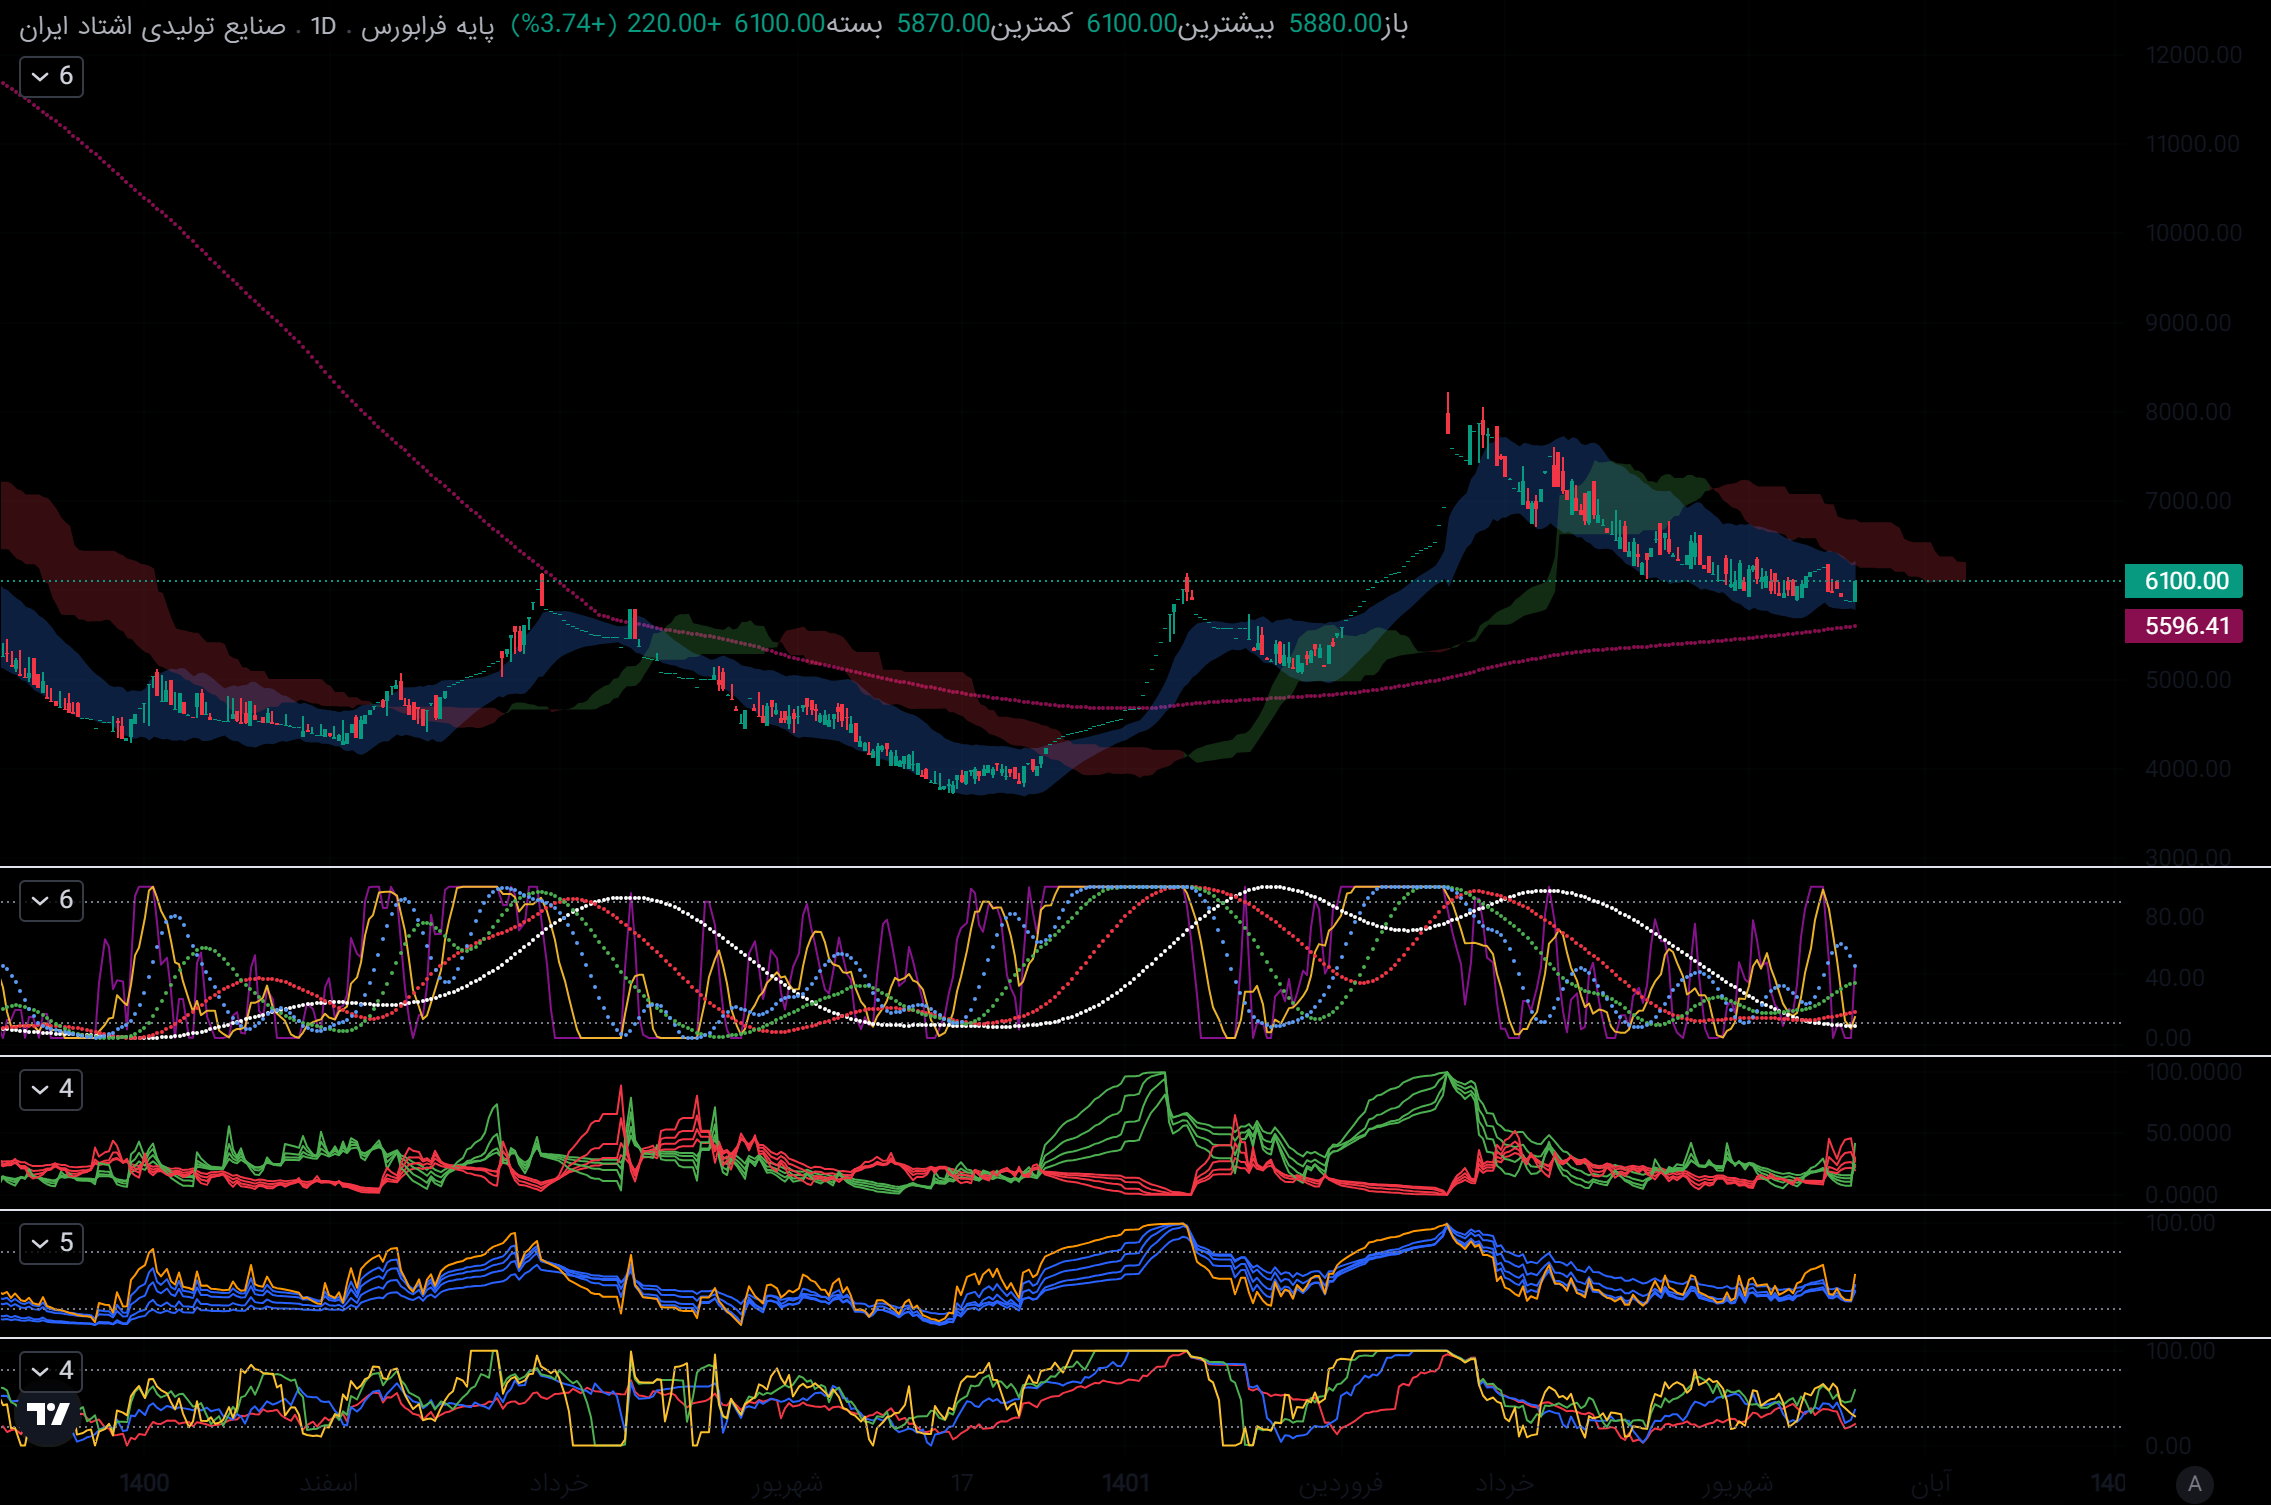Click the percent change (%3.74+)
The height and width of the screenshot is (1505, 2271).
pos(564,24)
